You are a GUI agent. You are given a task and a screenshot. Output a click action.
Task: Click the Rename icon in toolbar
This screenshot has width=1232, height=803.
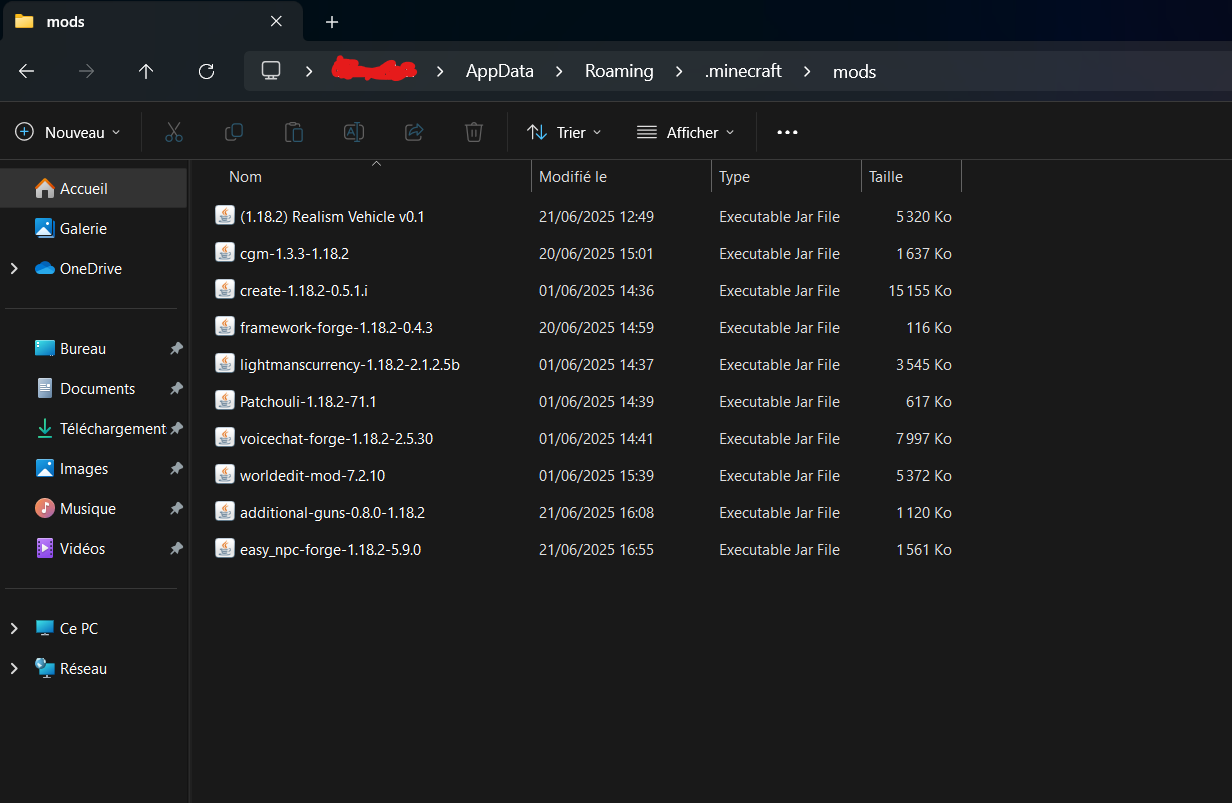354,132
